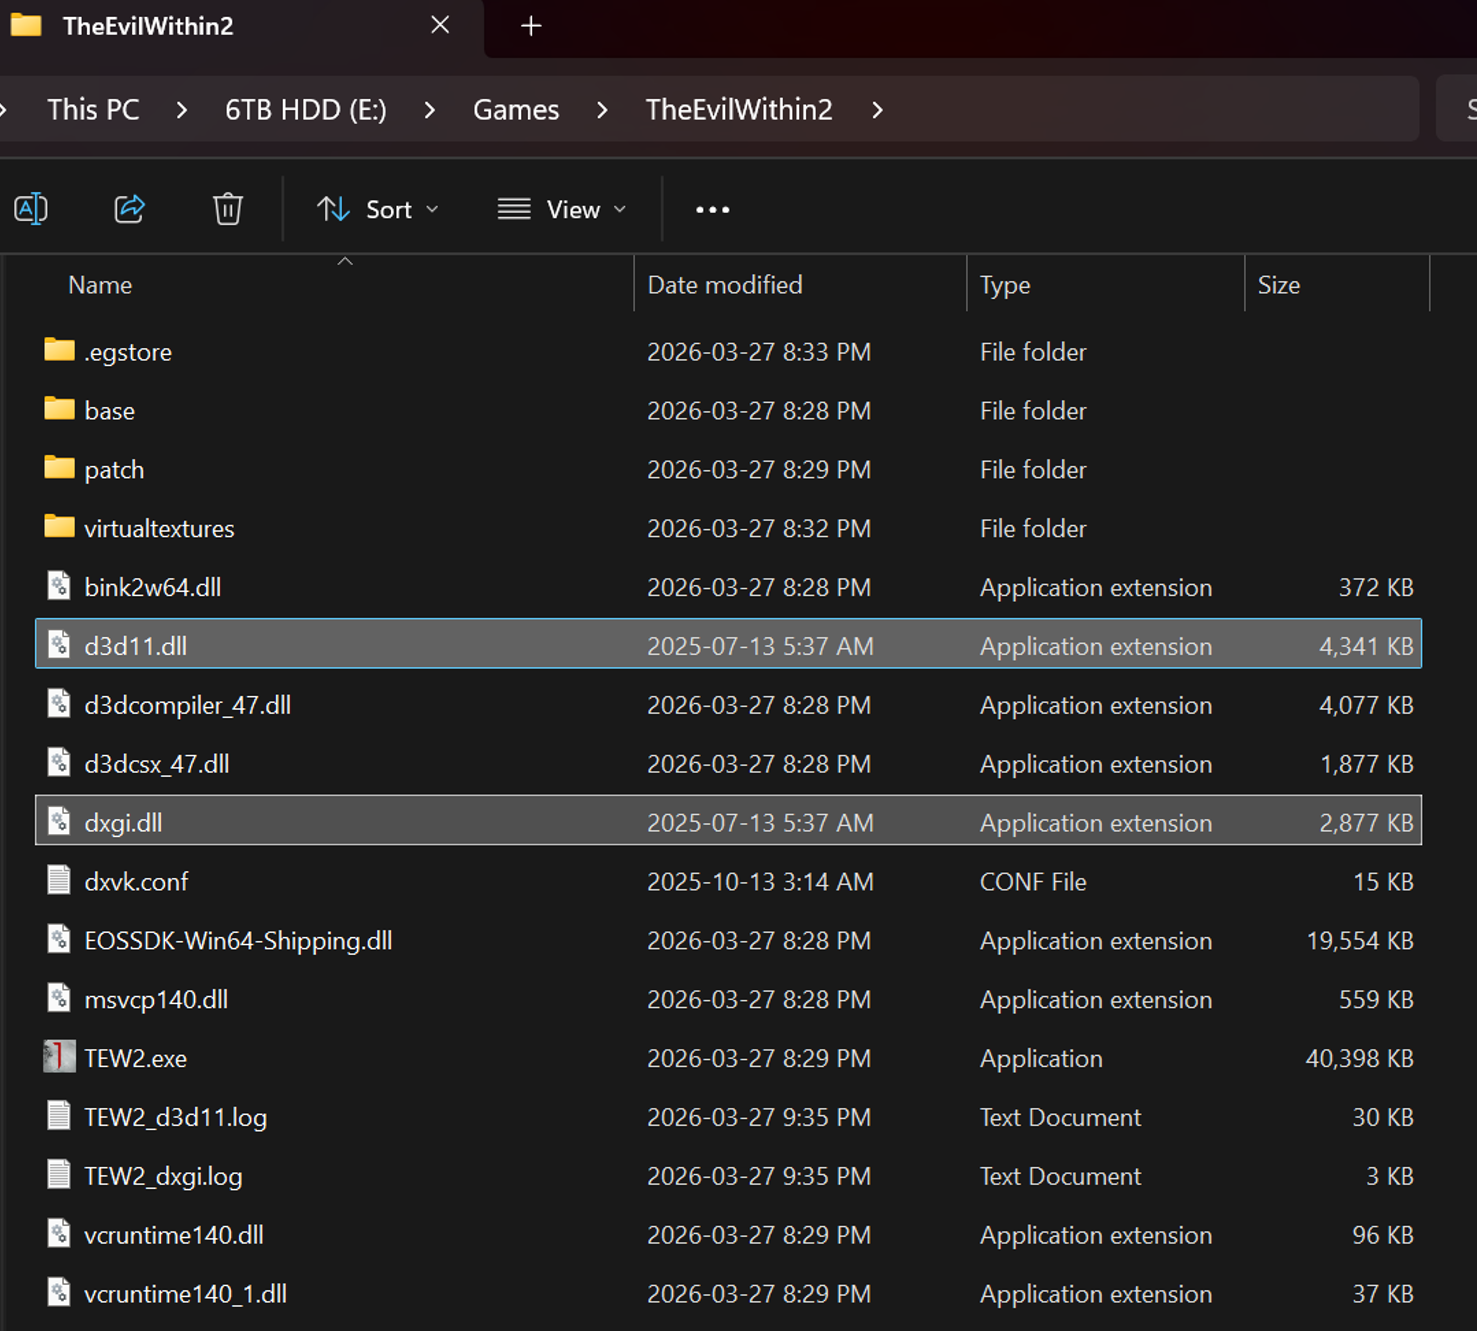Click the bink2w64.dll file icon
This screenshot has height=1331, width=1477.
tap(60, 586)
